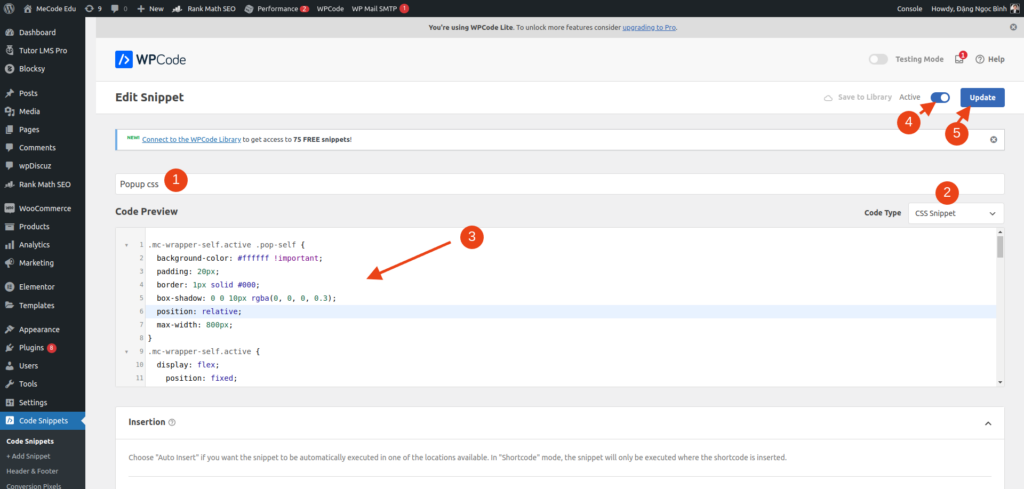The height and width of the screenshot is (489, 1024).
Task: Click the Insertion help info icon
Action: [172, 423]
